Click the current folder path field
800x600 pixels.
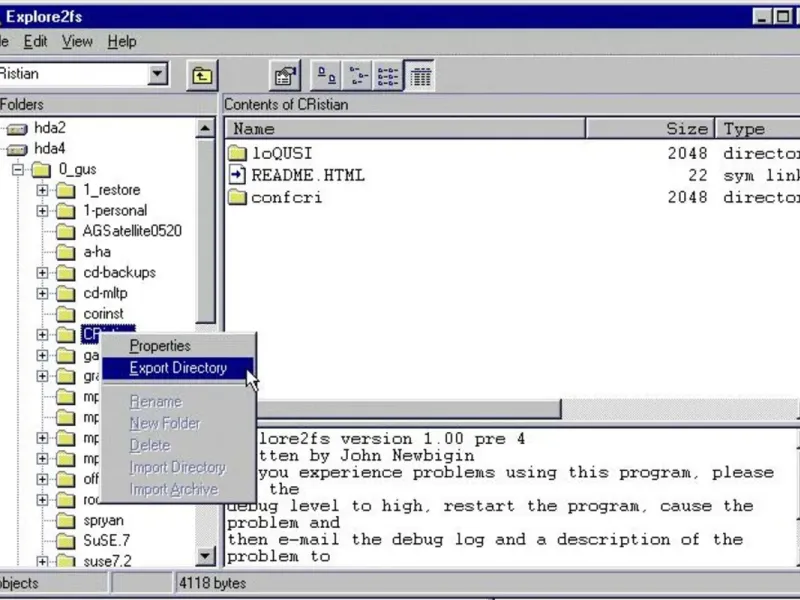click(74, 74)
